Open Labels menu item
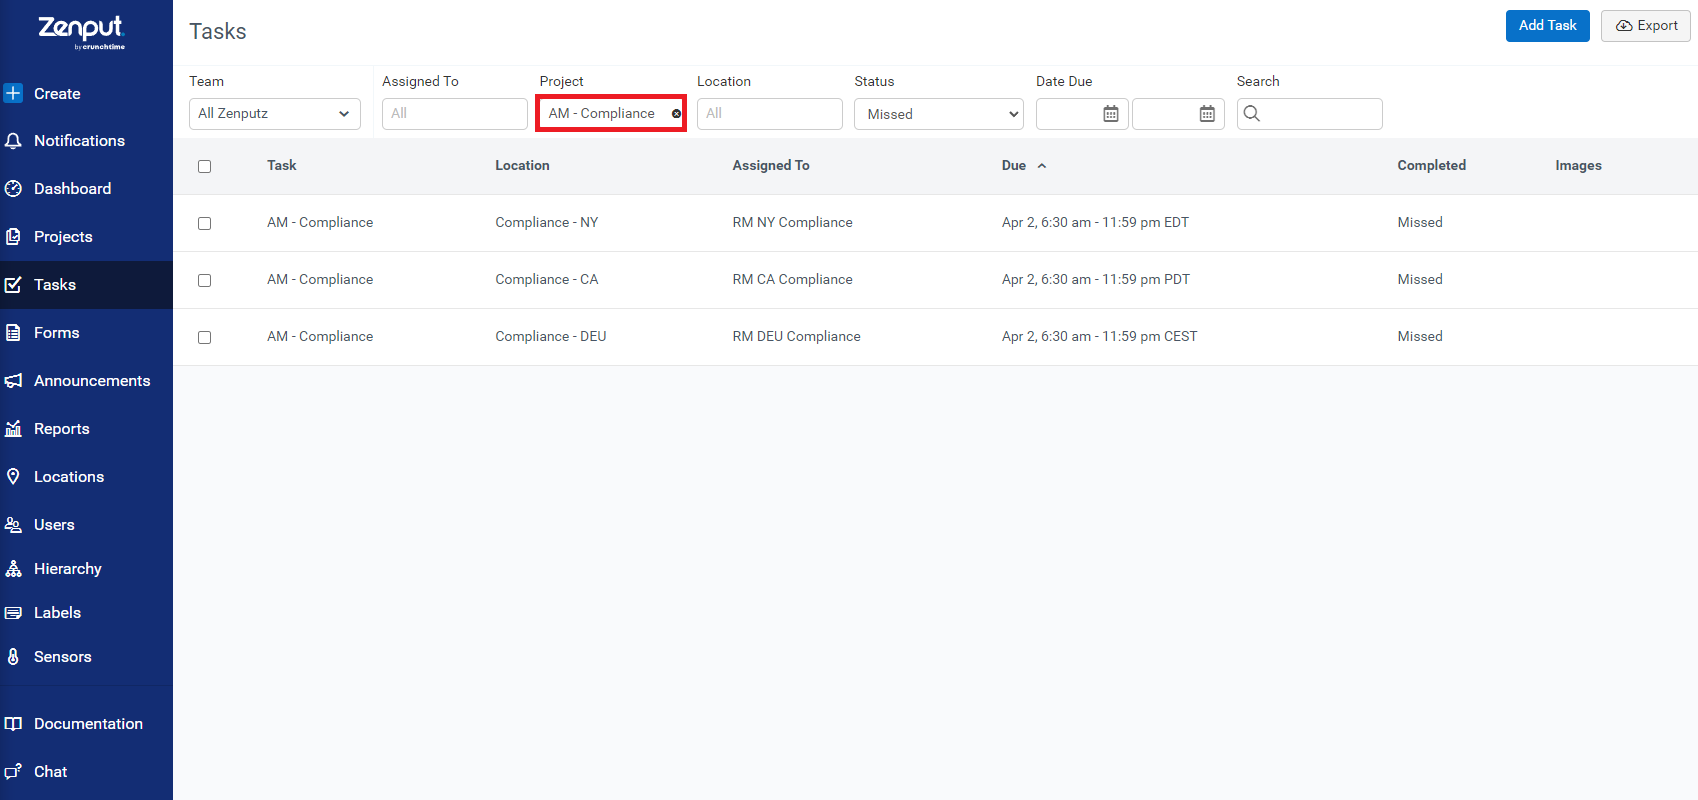 click(57, 613)
